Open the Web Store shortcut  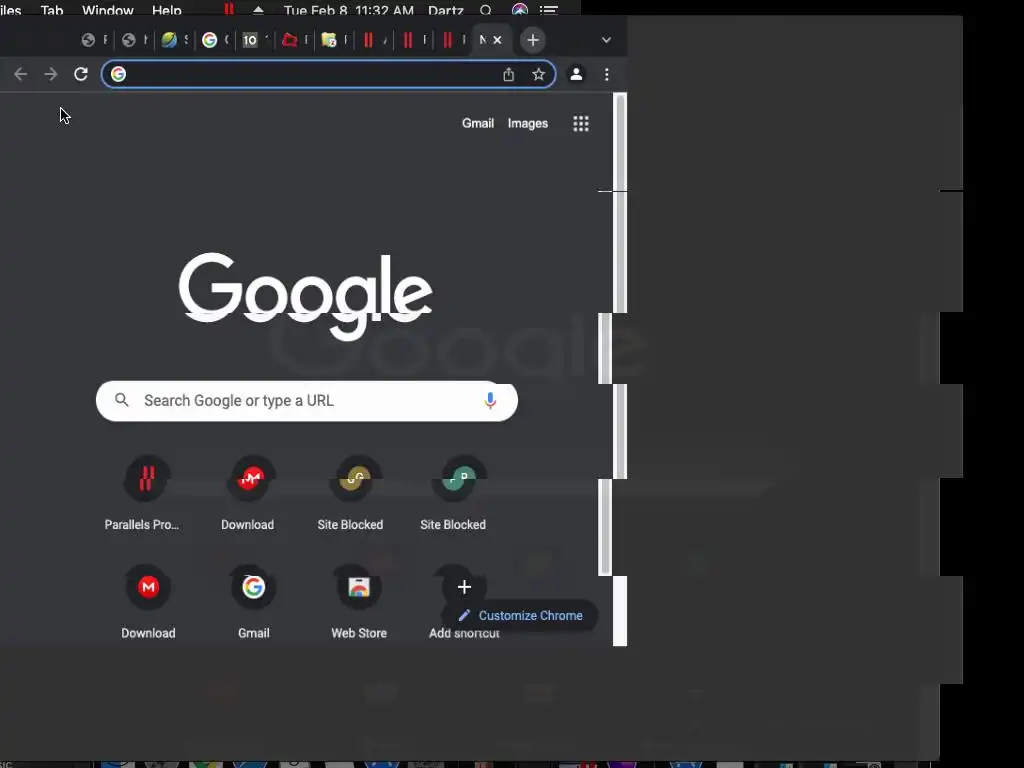pyautogui.click(x=359, y=601)
